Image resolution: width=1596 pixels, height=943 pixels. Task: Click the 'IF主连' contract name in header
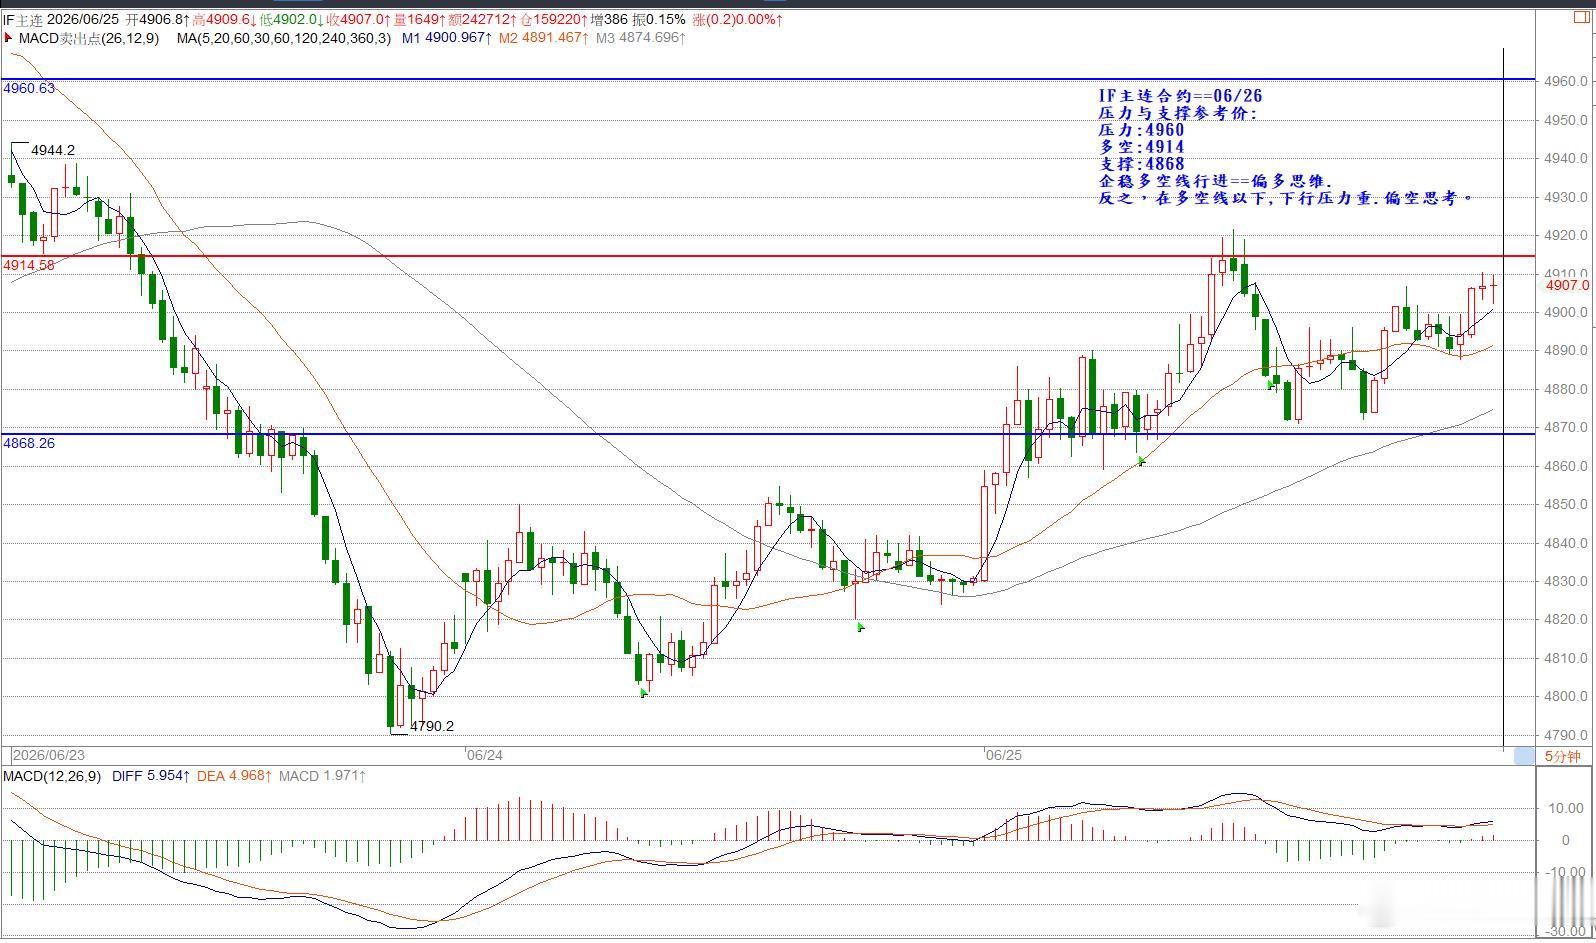[x=23, y=20]
